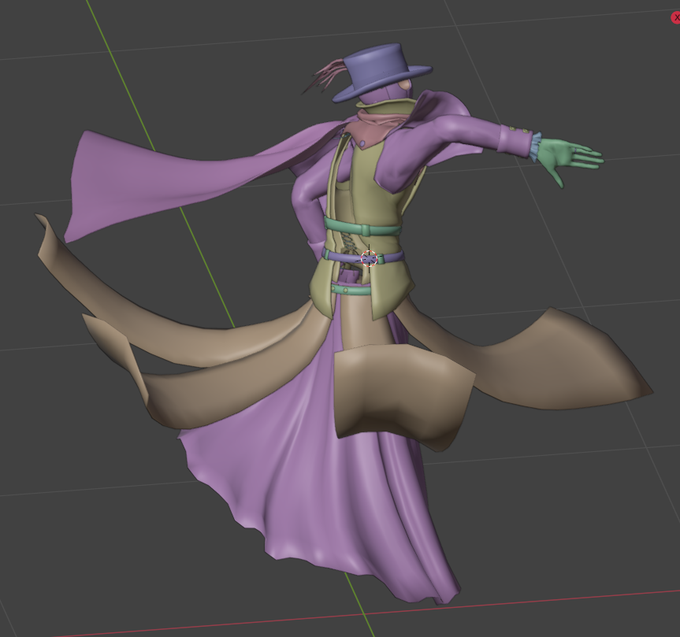
Task: Select the purple top hat mesh
Action: [382, 71]
